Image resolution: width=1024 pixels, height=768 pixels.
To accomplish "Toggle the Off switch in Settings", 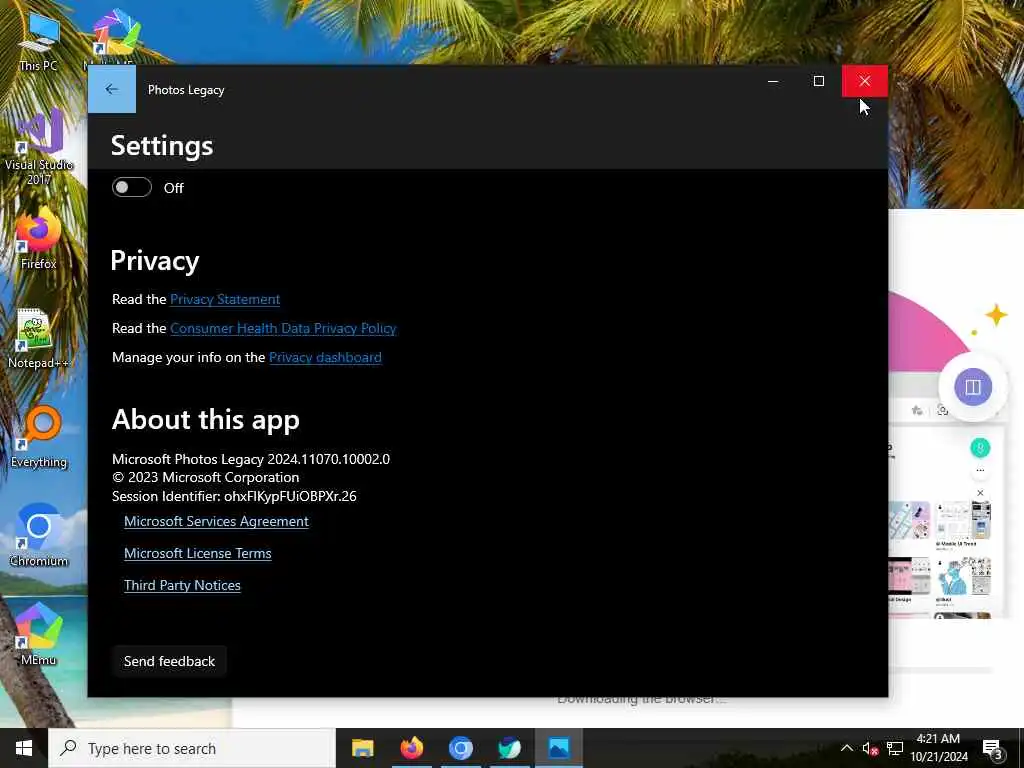I will (131, 187).
